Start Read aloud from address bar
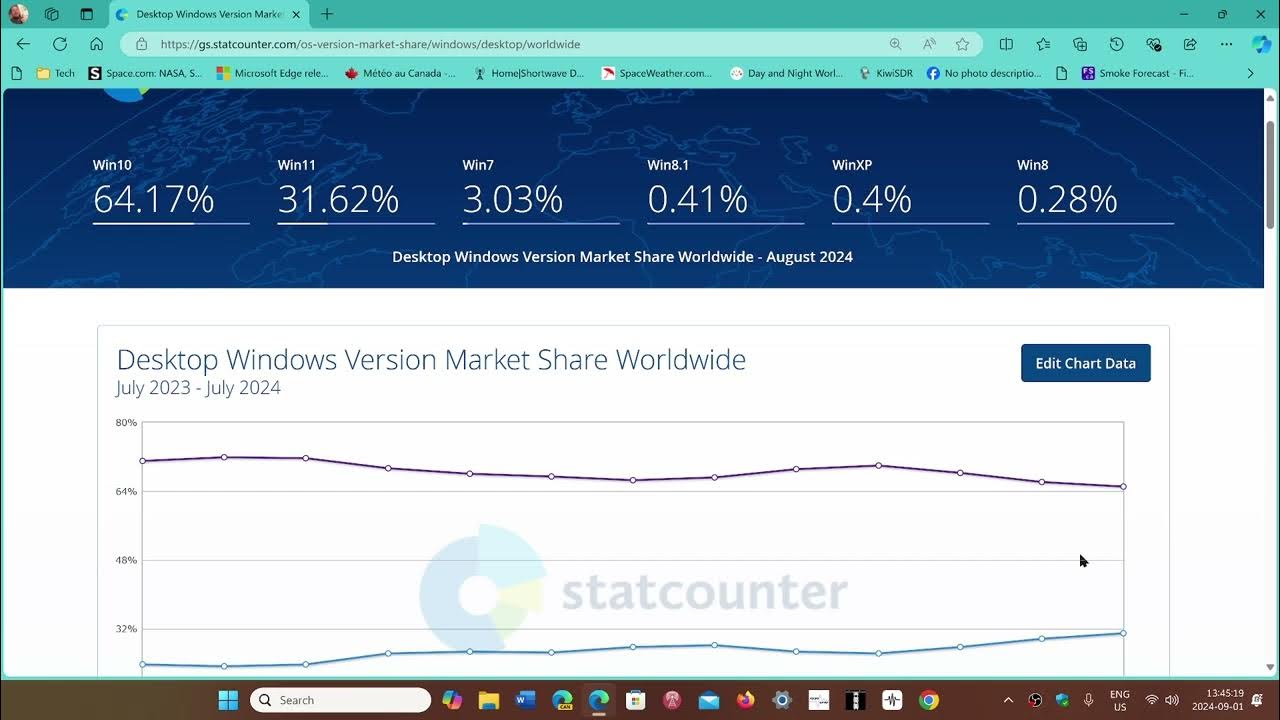1280x720 pixels. pos(929,44)
